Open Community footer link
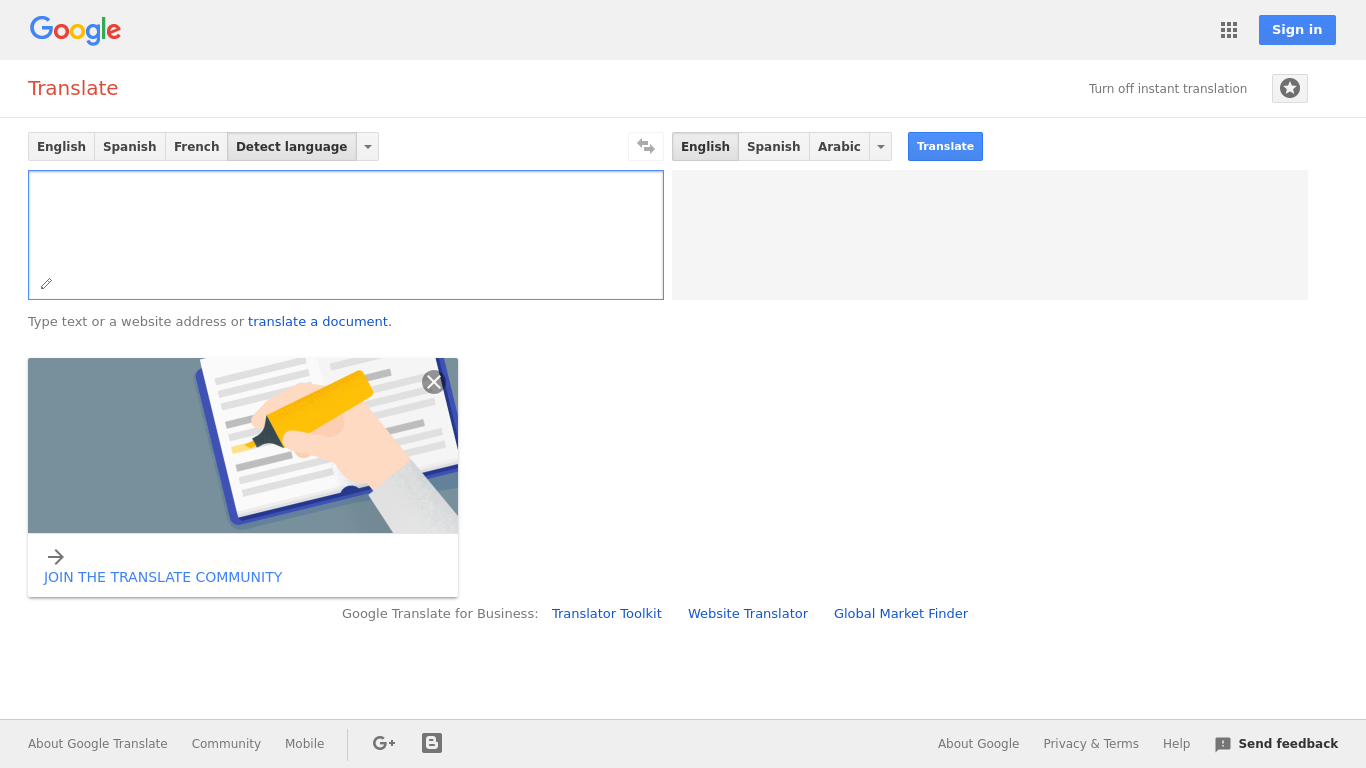The image size is (1366, 768). [x=226, y=744]
